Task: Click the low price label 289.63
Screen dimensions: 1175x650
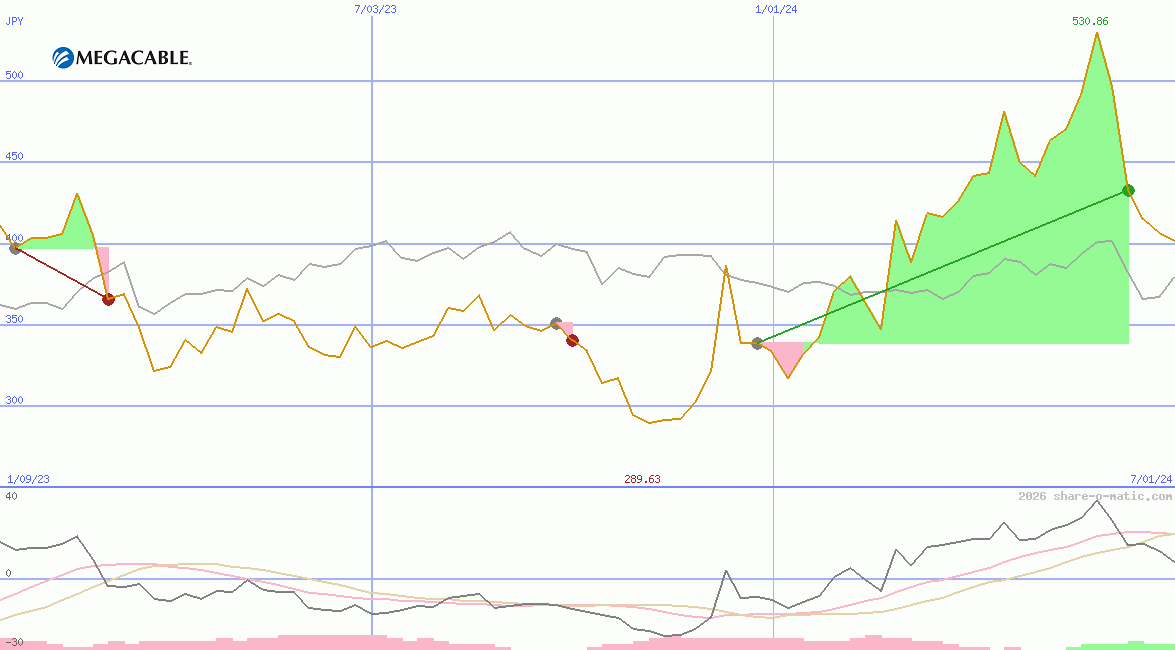Action: [642, 479]
